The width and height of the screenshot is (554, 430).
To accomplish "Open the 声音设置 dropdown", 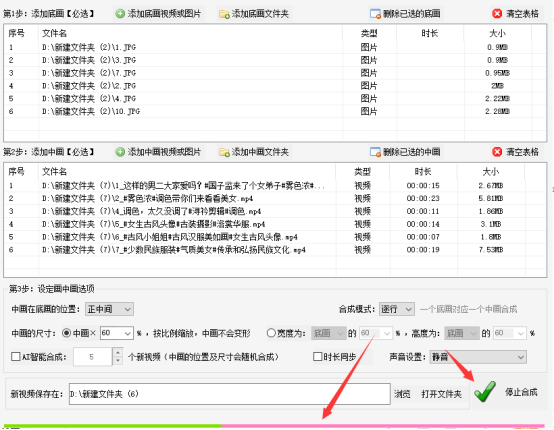I will pos(478,357).
